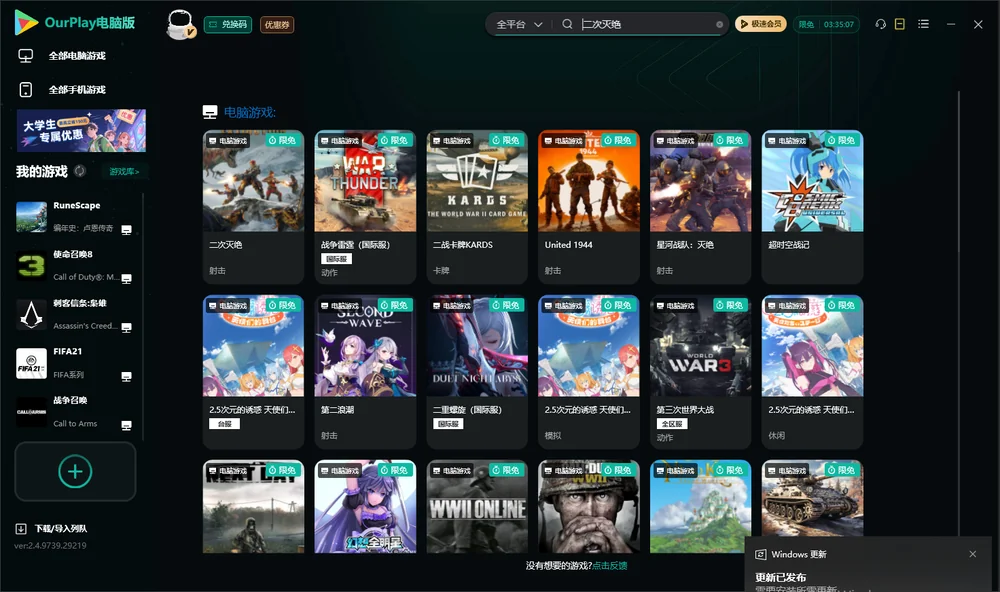Image resolution: width=1000 pixels, height=592 pixels.
Task: Click 下载/导入列队 text
Action: 61,529
